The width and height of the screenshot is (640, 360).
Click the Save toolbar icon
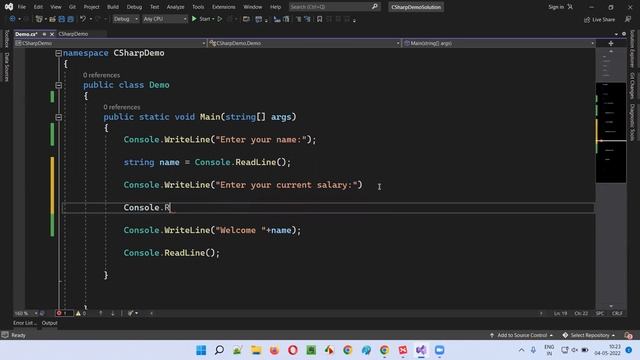[62, 19]
